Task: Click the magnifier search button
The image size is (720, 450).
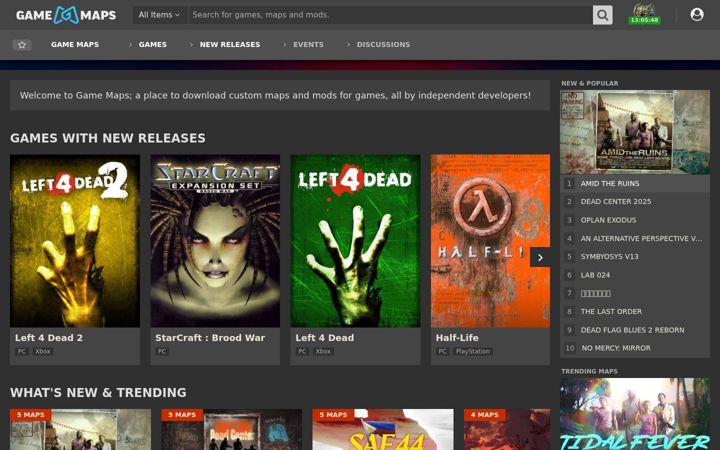Action: tap(602, 15)
